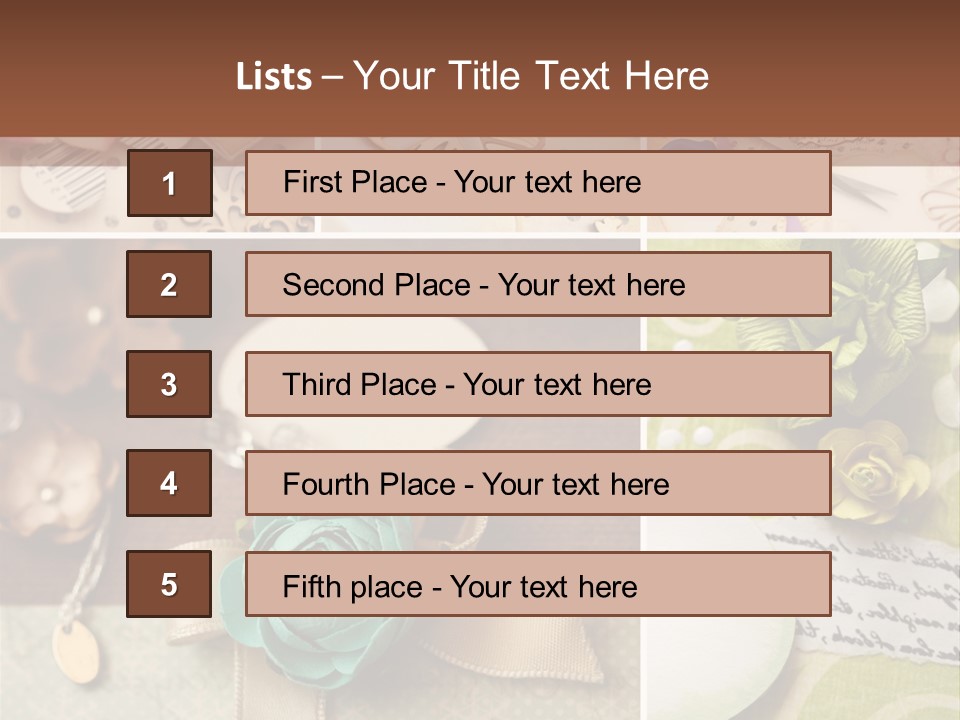Image resolution: width=960 pixels, height=720 pixels.
Task: Click the bold "Lists" word in title
Action: pos(273,77)
